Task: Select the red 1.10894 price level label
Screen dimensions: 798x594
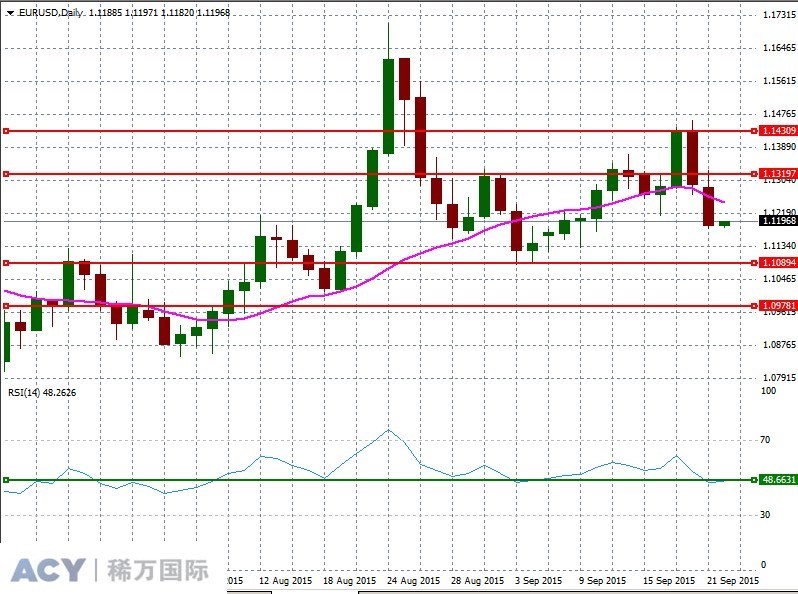Action: pyautogui.click(x=778, y=263)
